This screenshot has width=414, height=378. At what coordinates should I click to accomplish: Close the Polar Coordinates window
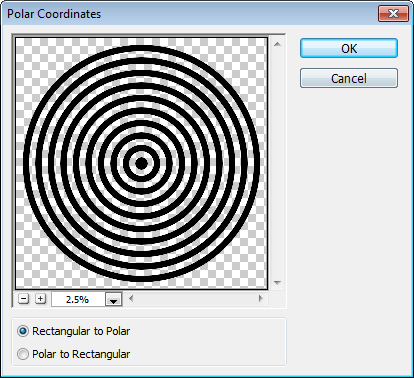coord(393,13)
